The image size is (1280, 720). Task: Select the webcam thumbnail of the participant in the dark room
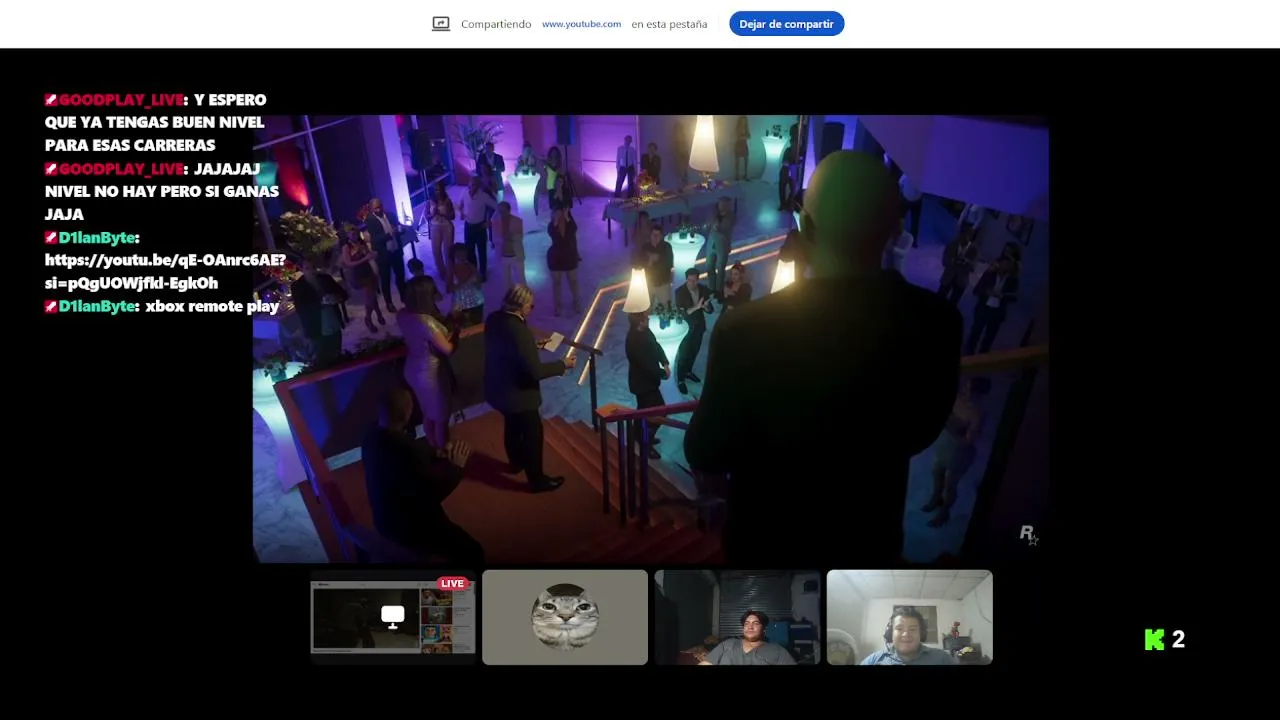737,617
